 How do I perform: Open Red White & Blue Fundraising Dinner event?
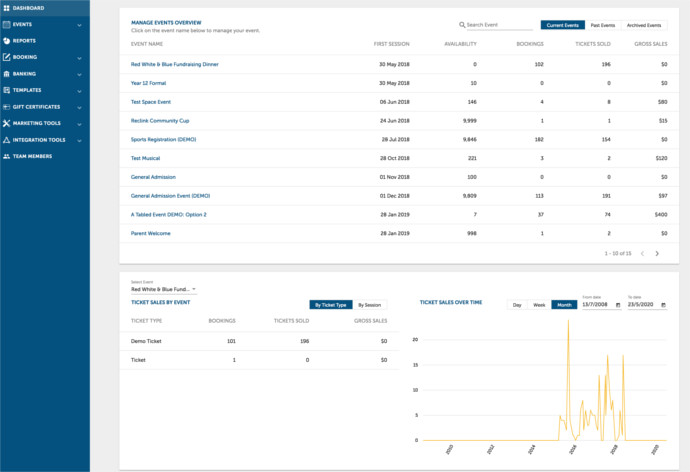175,64
